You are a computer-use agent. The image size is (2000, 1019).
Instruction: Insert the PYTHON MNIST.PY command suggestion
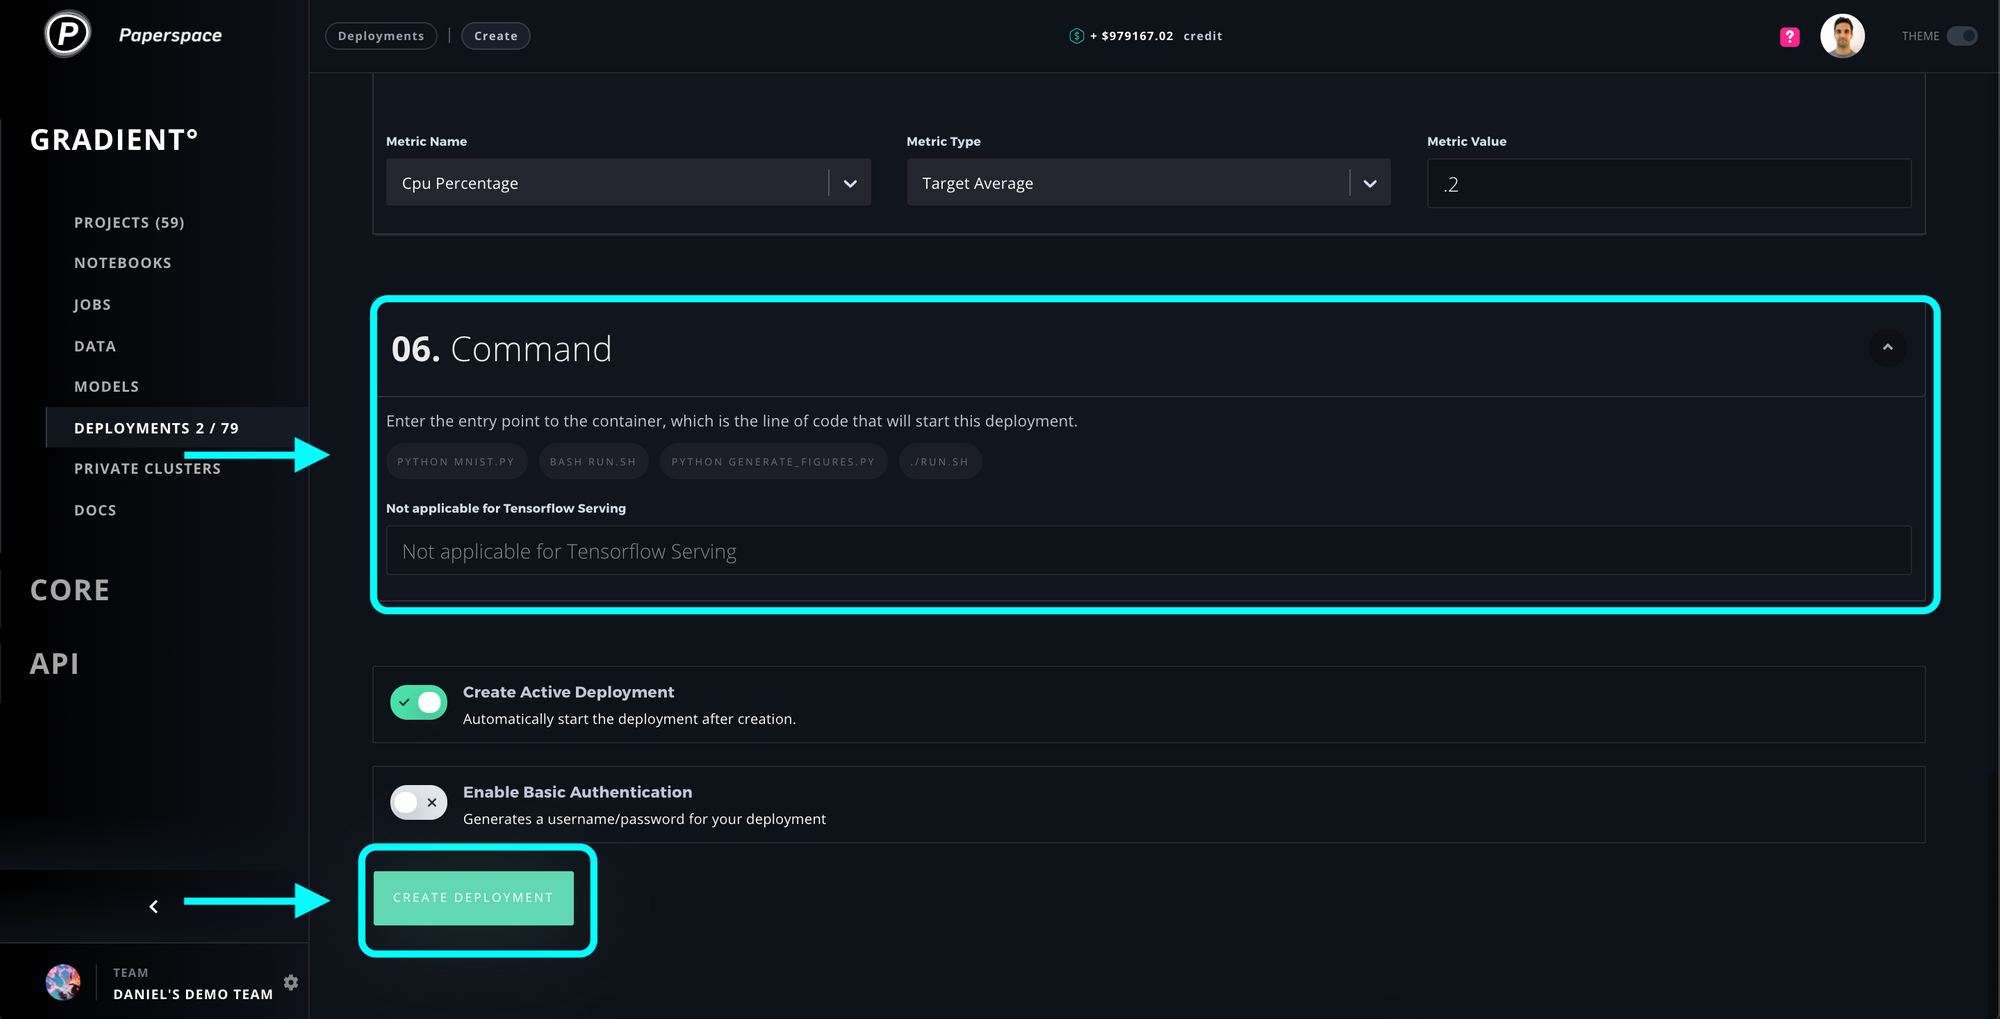coord(456,462)
